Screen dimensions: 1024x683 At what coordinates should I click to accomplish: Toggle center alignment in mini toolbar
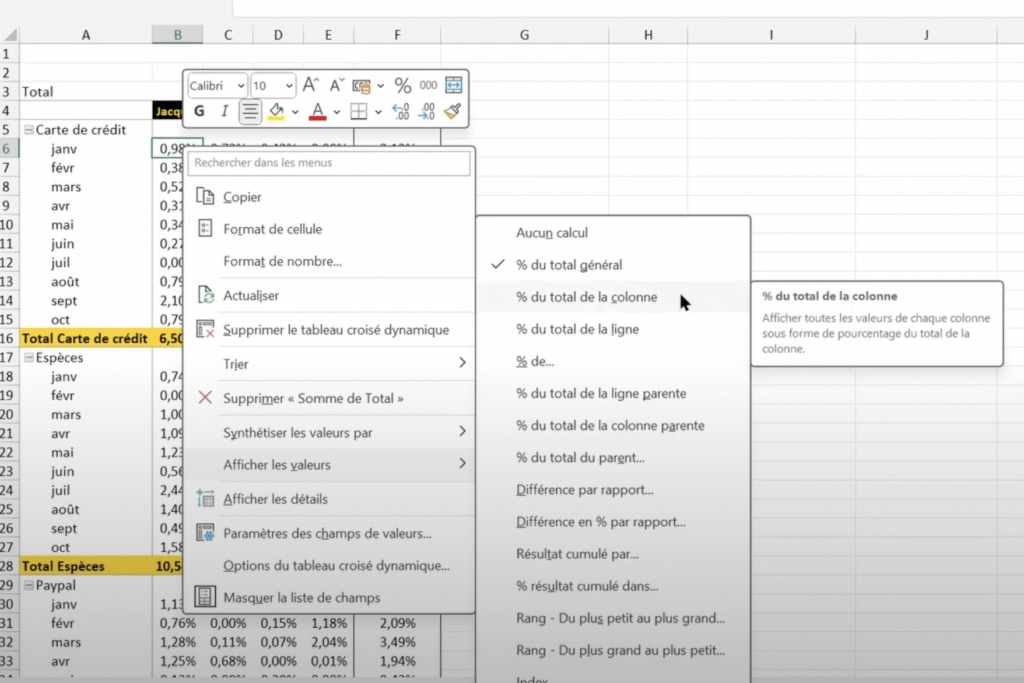[x=249, y=112]
